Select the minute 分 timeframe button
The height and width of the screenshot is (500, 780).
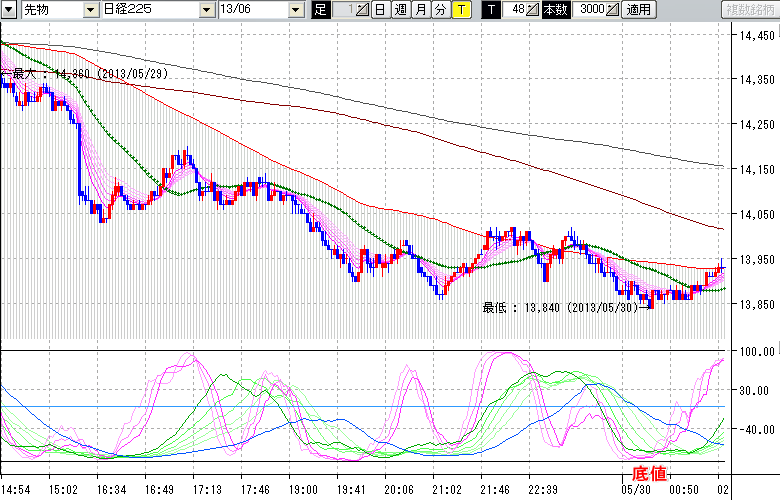[x=440, y=10]
